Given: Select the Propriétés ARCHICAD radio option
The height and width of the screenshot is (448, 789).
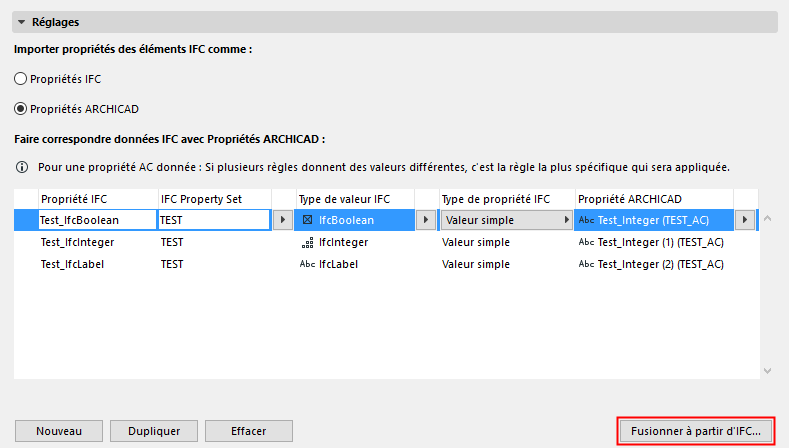Looking at the screenshot, I should point(21,108).
